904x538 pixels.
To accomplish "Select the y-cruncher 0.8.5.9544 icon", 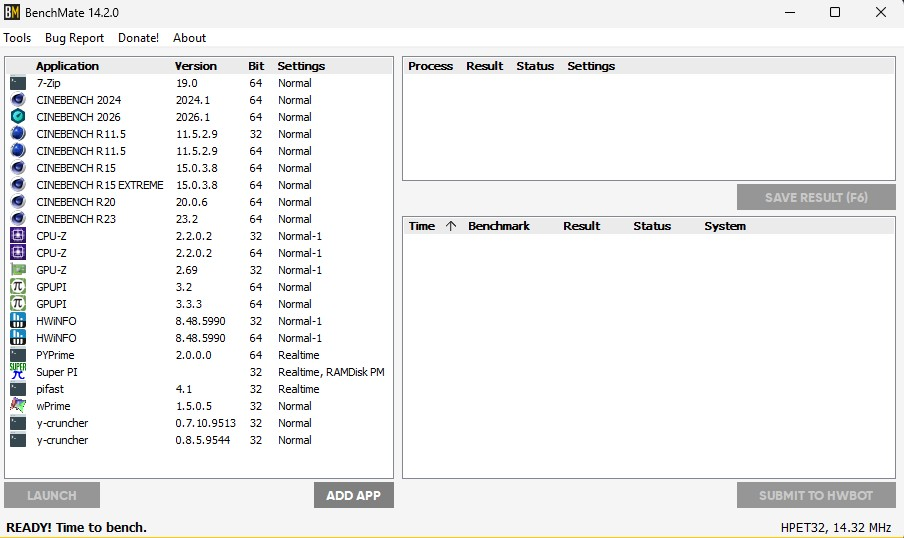I will [x=18, y=440].
